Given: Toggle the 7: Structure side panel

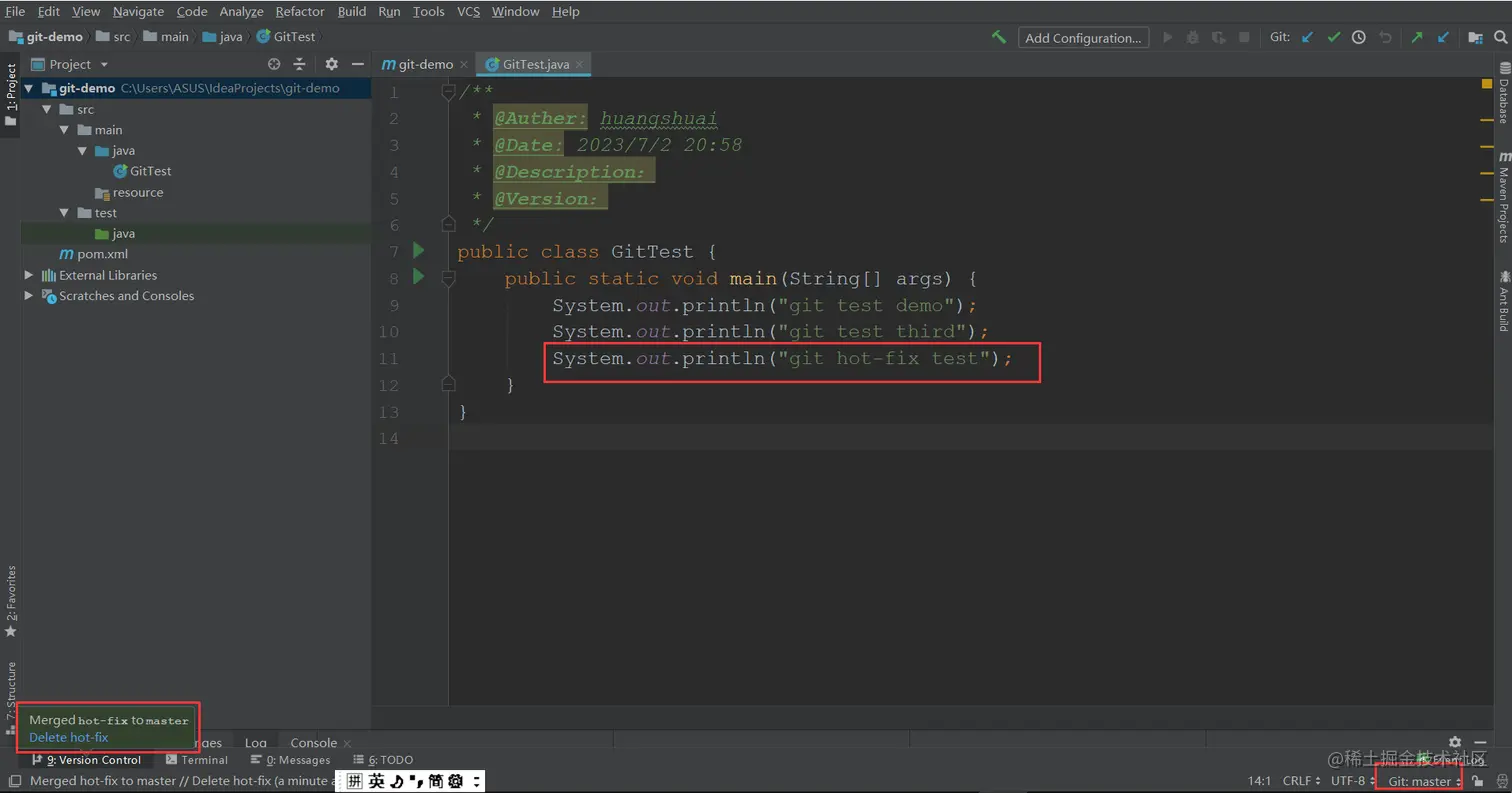Looking at the screenshot, I should click(10, 697).
